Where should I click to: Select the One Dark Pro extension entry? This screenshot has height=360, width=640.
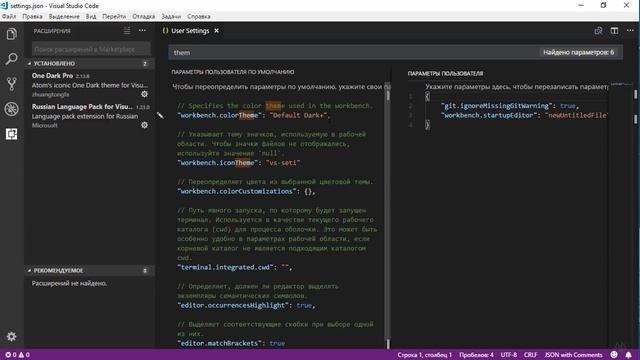click(89, 84)
